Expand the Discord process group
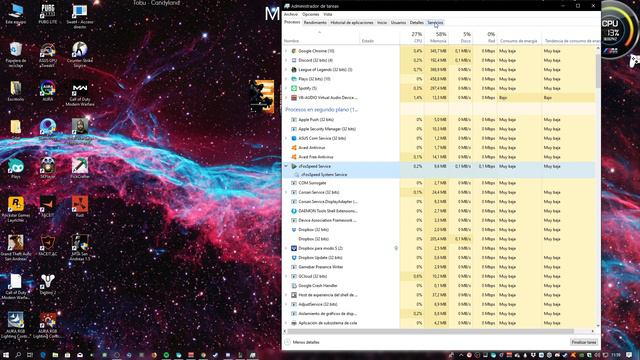The image size is (640, 360). click(286, 60)
